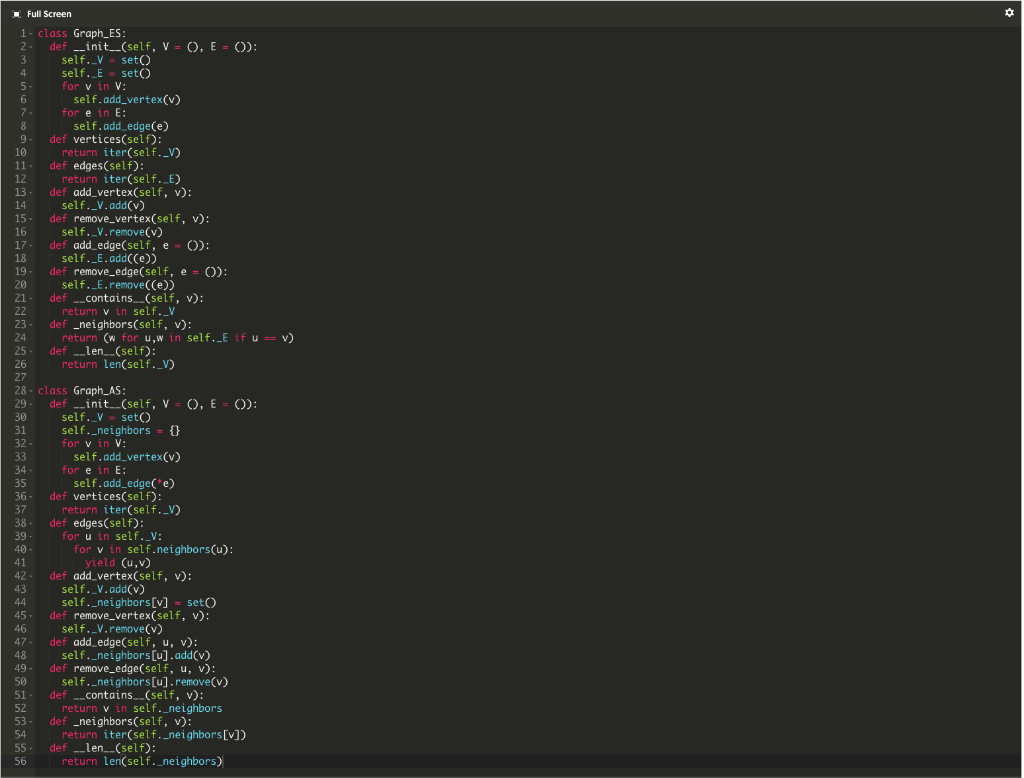Viewport: 1024px width, 778px height.
Task: Fold _neighbors method at line 53
Action: pyautogui.click(x=31, y=722)
